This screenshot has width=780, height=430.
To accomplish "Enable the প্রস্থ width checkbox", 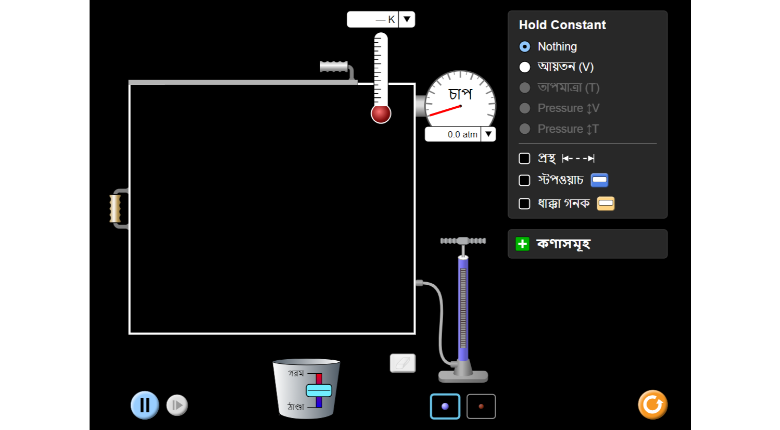I will click(524, 158).
